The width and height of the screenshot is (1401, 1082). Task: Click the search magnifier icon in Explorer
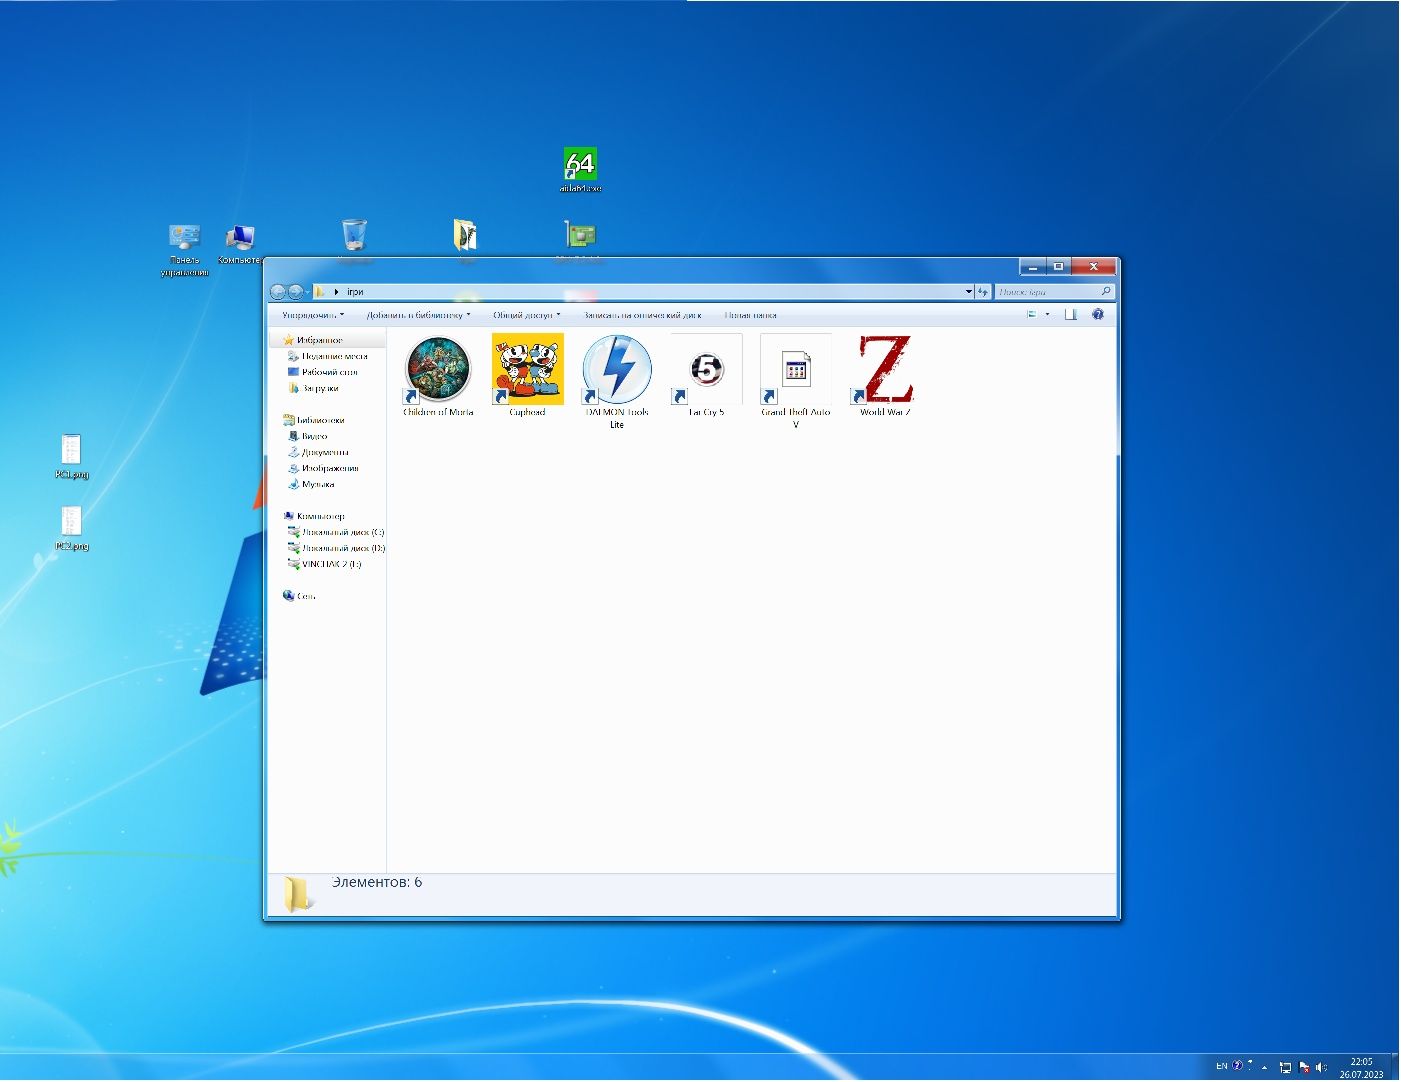[x=1105, y=292]
